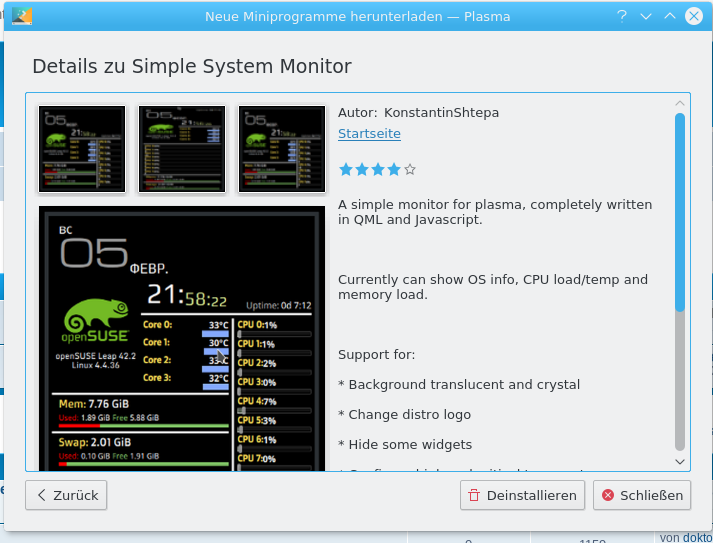Click the Plasma app icon in title bar
This screenshot has width=713, height=543.
click(22, 16)
